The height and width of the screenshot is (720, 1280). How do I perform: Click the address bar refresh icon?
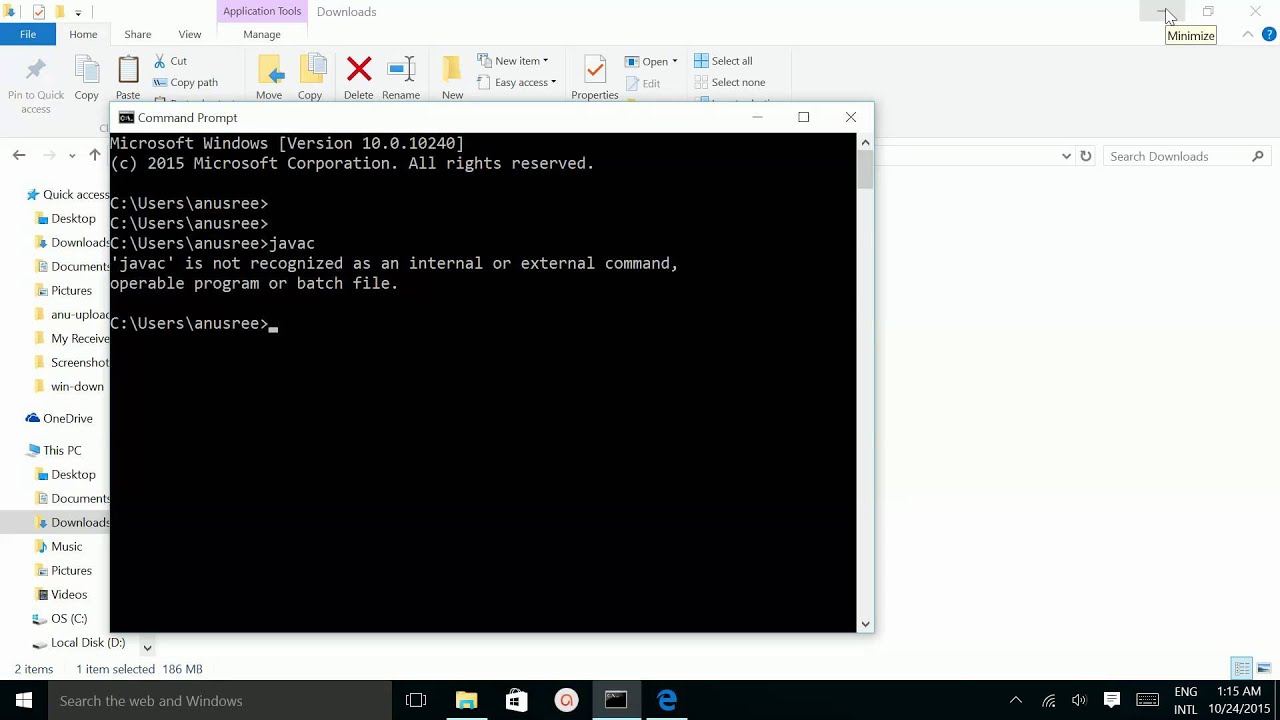1085,156
